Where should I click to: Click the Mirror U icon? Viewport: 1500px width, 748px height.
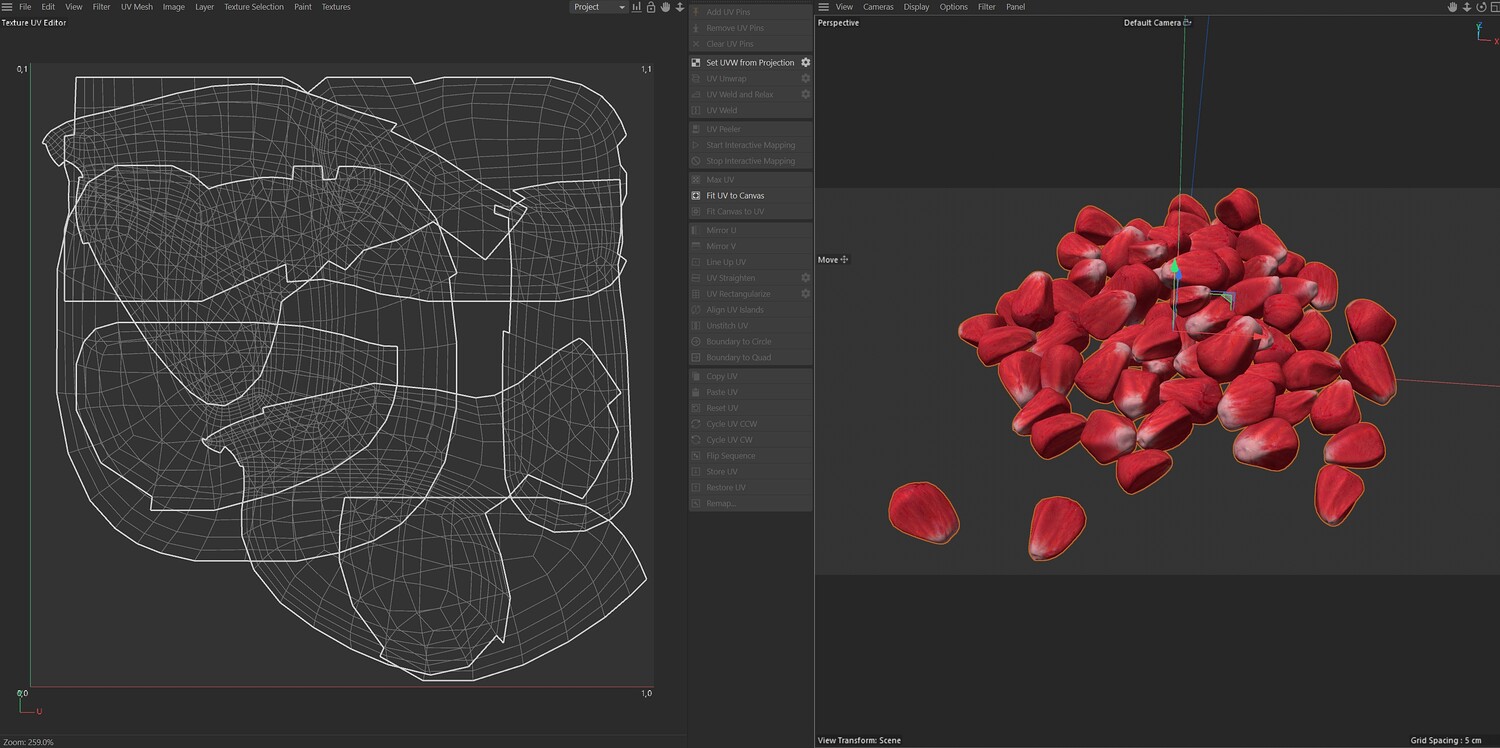pyautogui.click(x=696, y=230)
